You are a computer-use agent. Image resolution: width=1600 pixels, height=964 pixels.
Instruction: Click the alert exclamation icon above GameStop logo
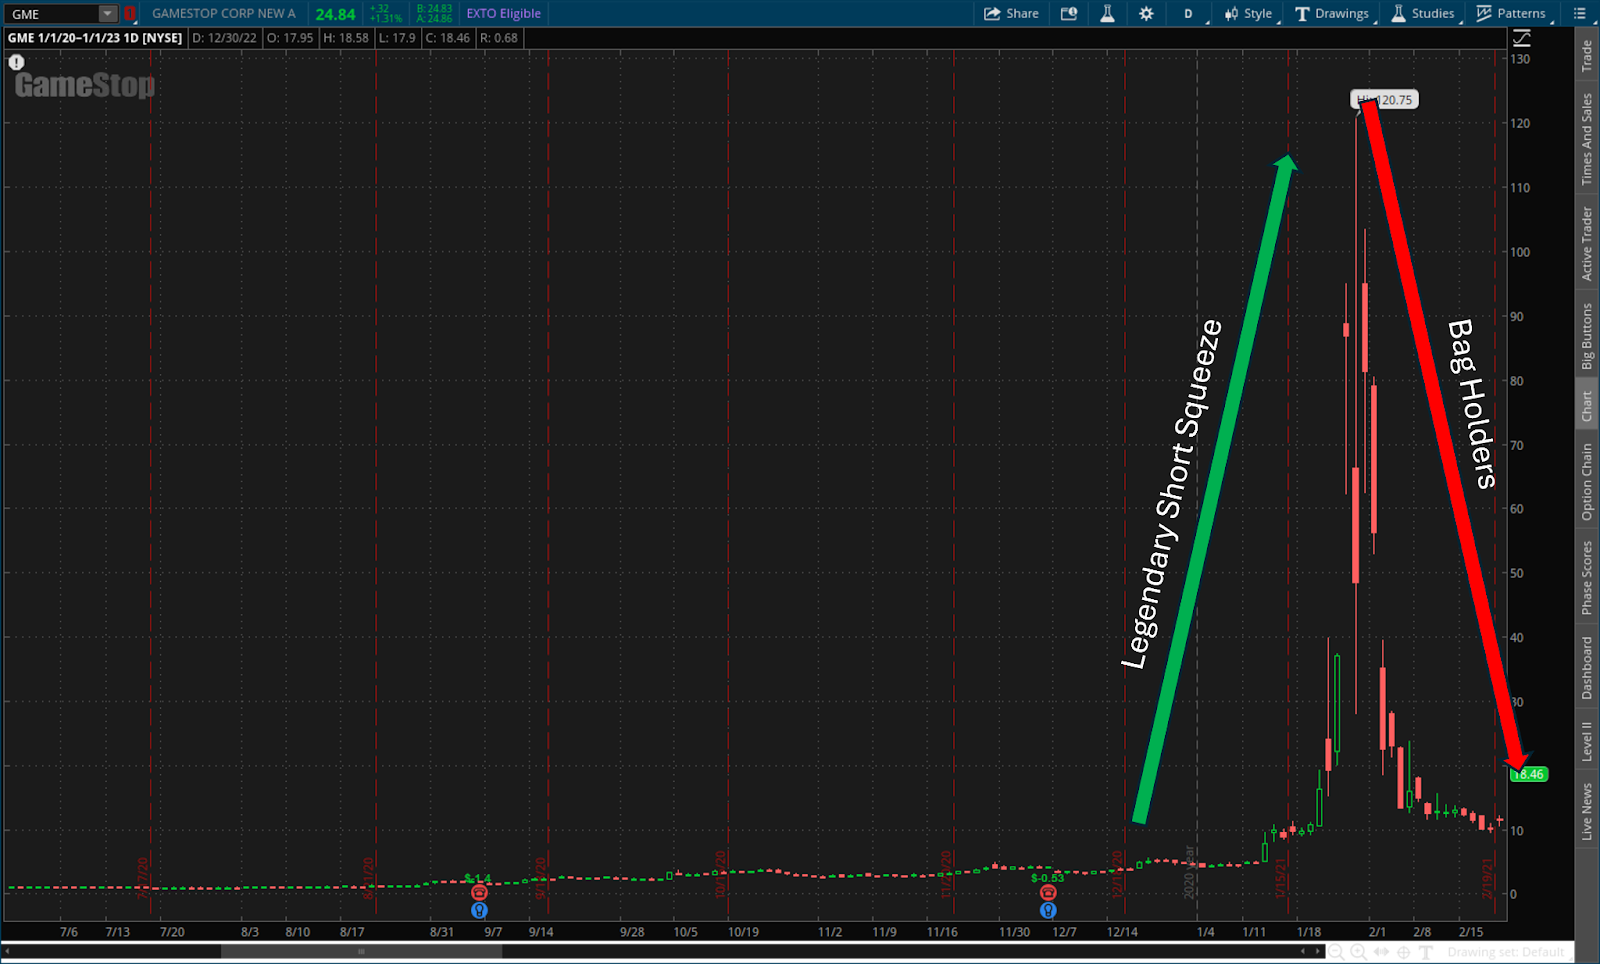(x=16, y=62)
